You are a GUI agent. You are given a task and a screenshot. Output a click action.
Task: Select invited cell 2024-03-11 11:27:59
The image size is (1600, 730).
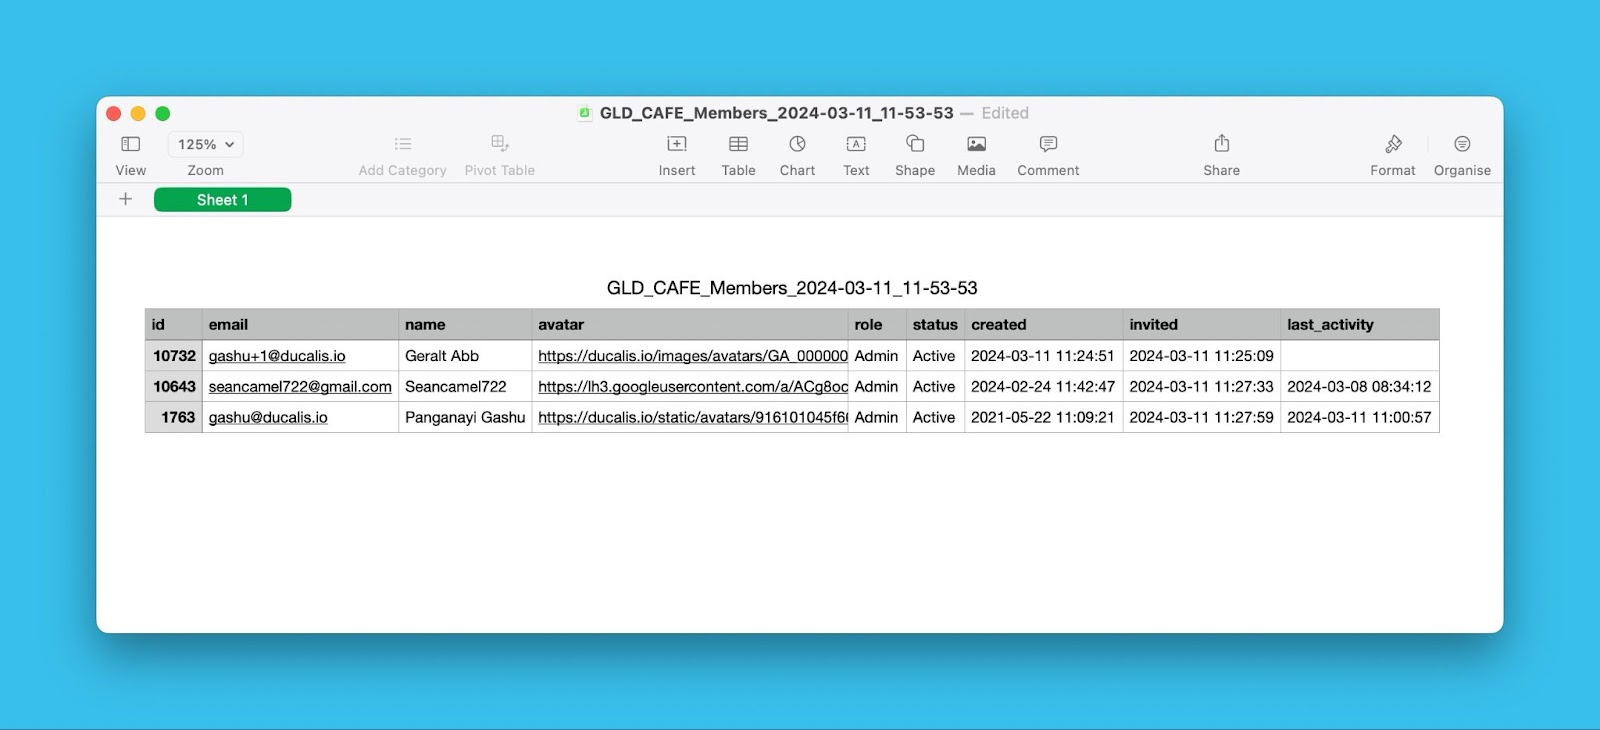coord(1201,418)
